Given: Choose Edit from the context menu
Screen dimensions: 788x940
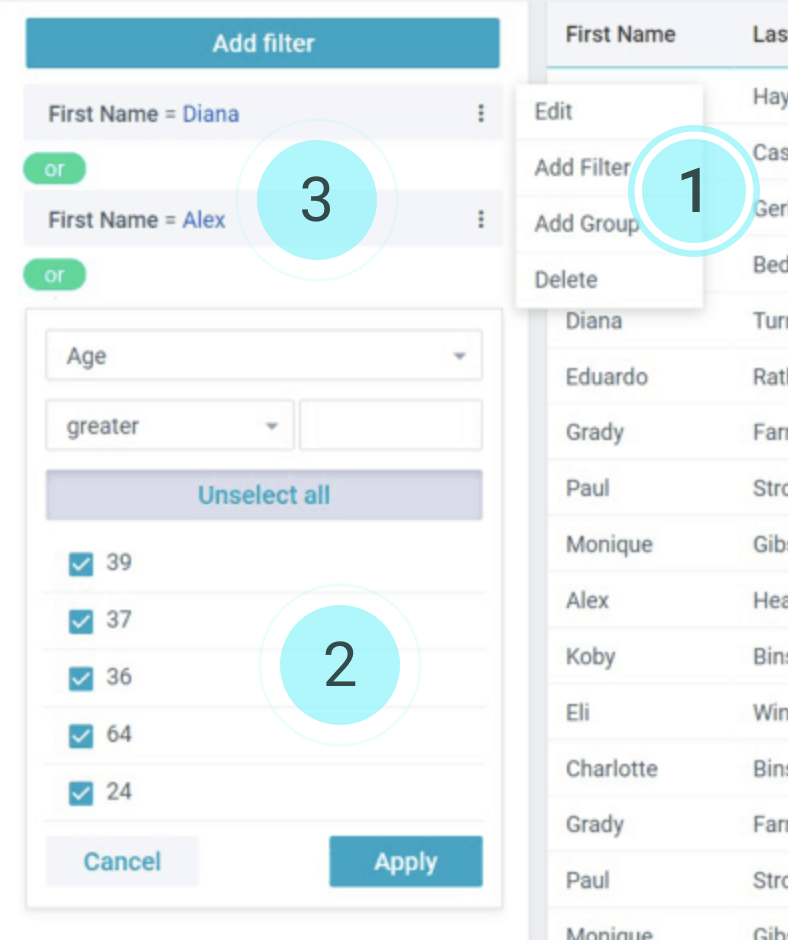Looking at the screenshot, I should pyautogui.click(x=554, y=111).
